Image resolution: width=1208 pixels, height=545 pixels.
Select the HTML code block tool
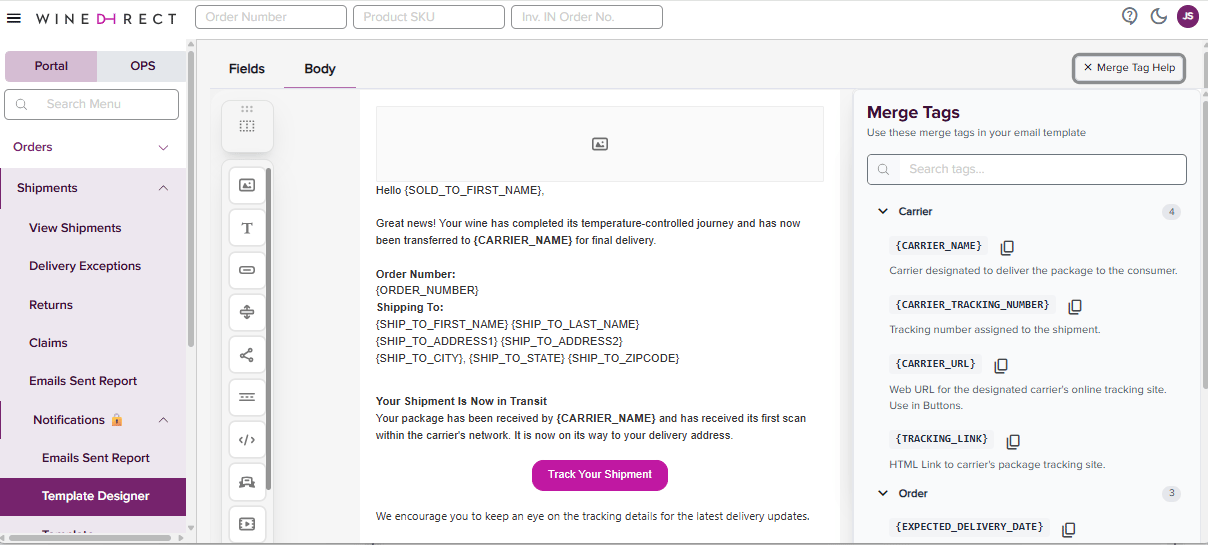tap(247, 439)
